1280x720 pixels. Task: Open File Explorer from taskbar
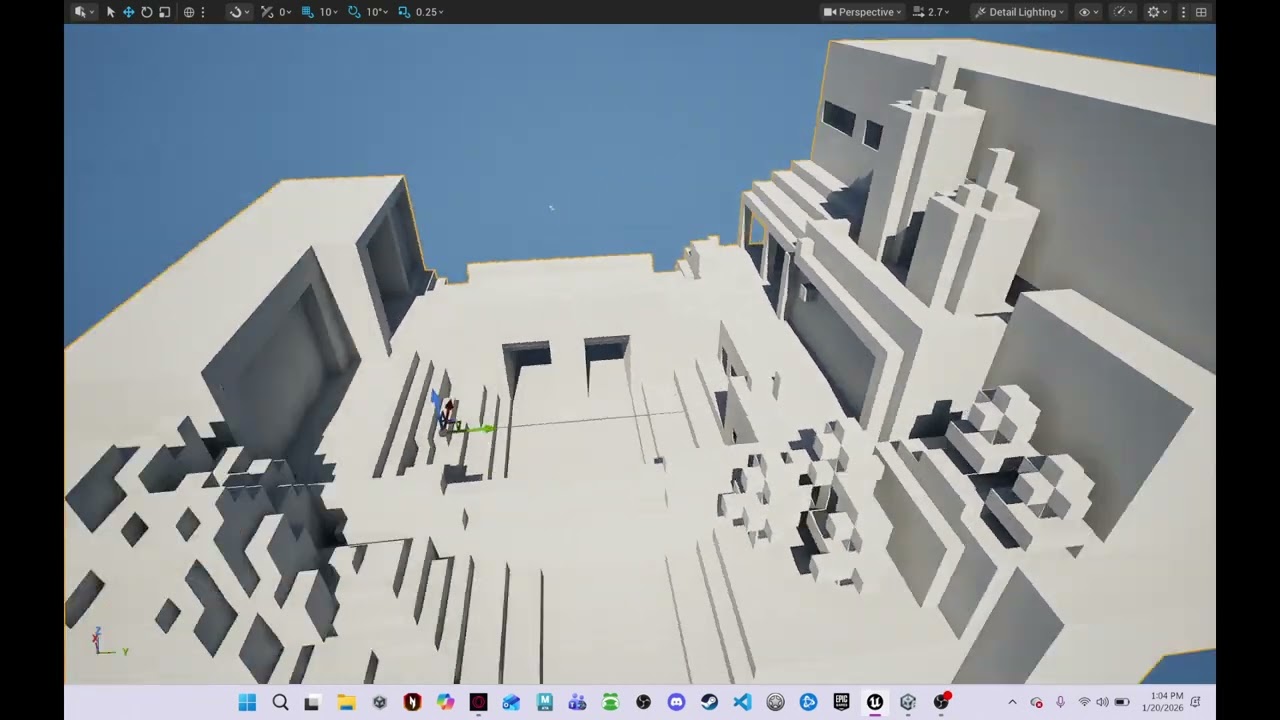click(346, 703)
